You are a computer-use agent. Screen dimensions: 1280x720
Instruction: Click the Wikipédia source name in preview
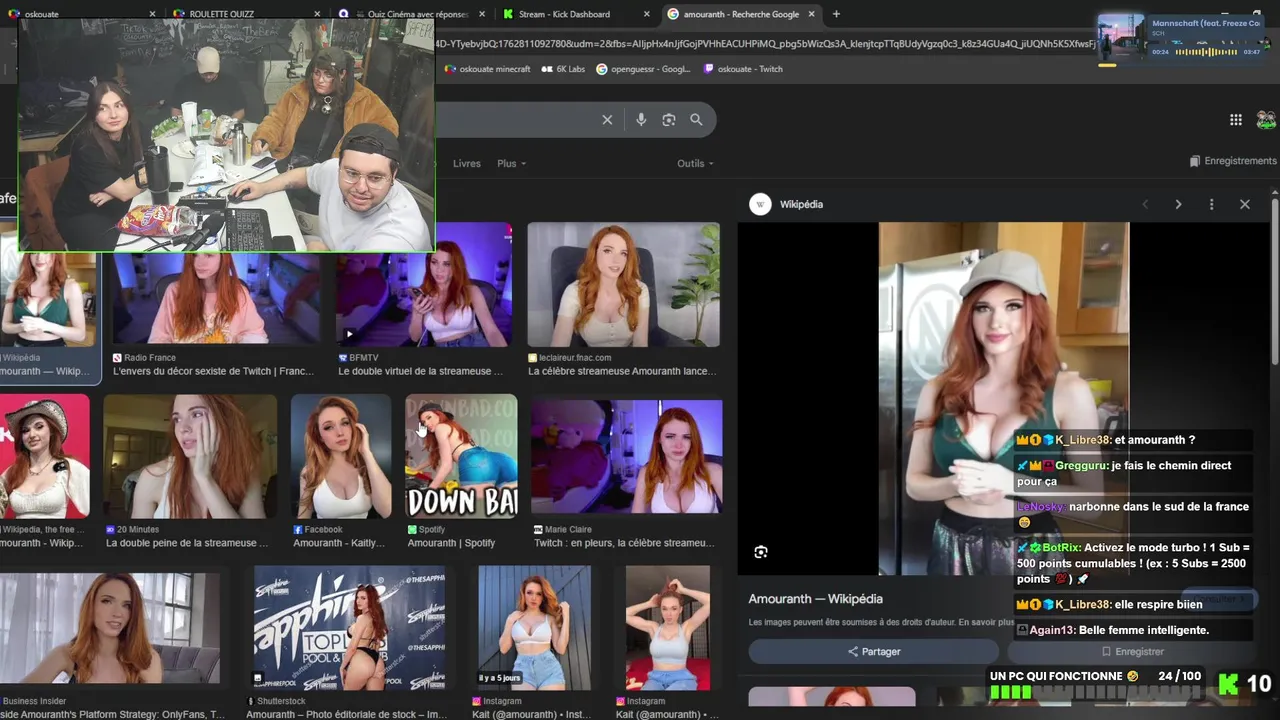(x=801, y=204)
